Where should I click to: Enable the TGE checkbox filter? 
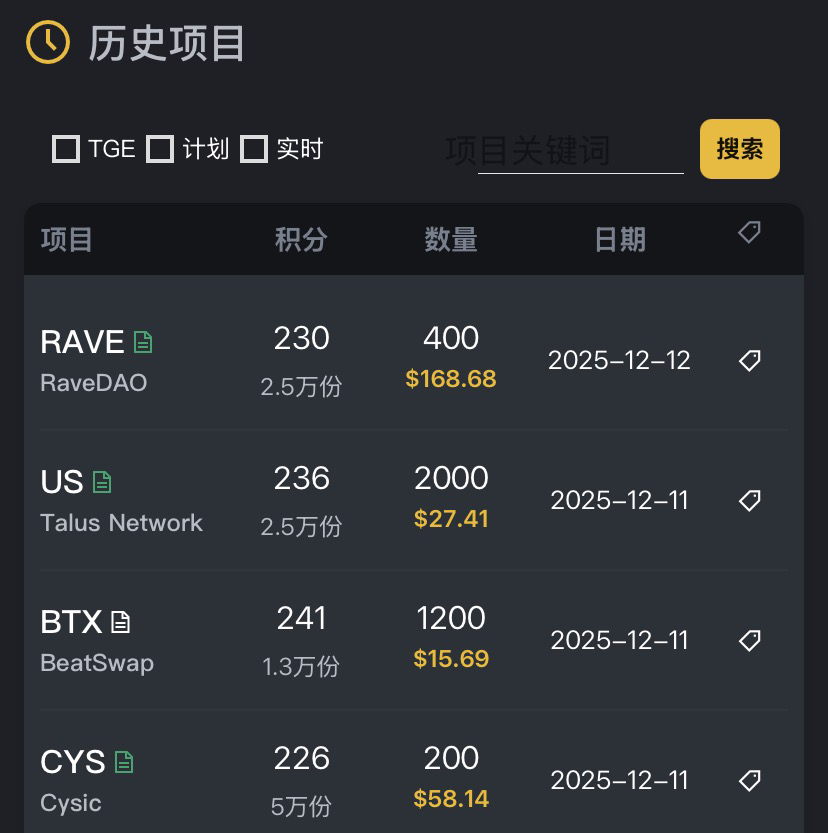tap(66, 149)
